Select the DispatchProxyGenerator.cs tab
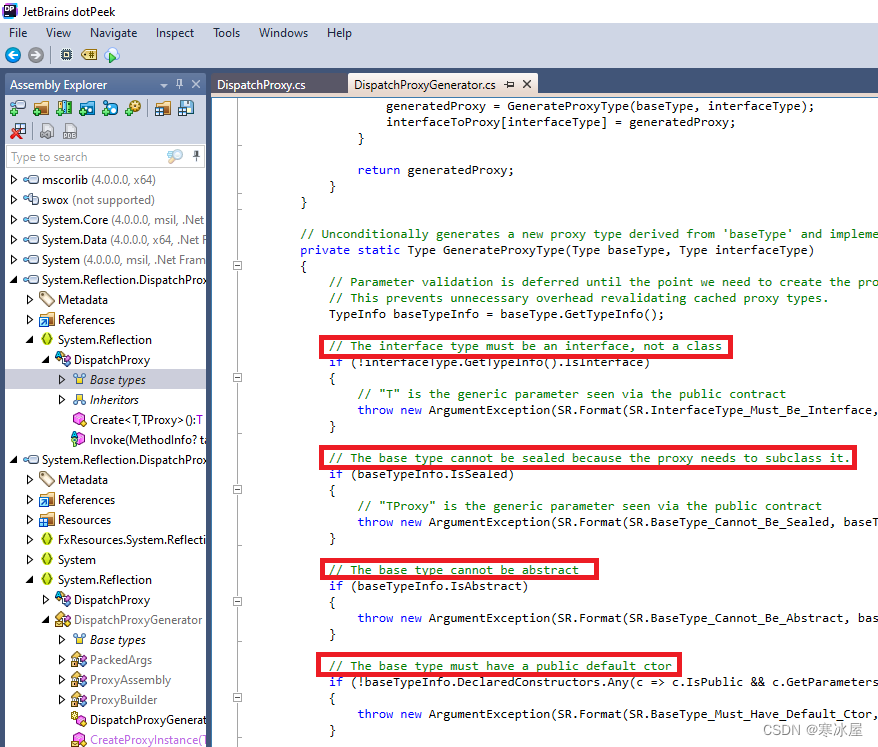 pyautogui.click(x=424, y=85)
